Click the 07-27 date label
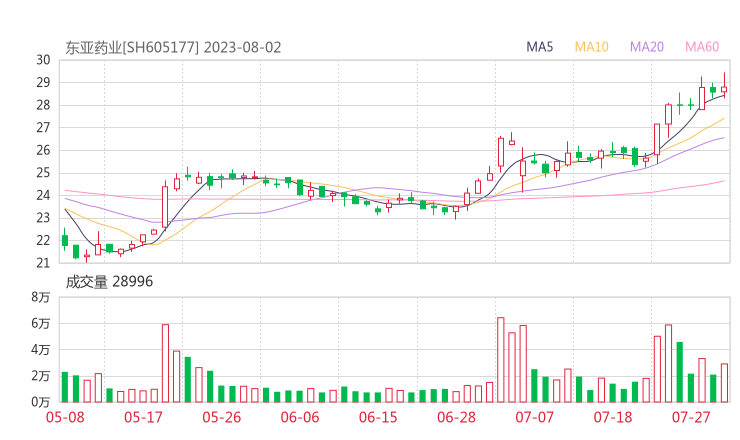Viewport: 740px width, 440px height. (691, 417)
